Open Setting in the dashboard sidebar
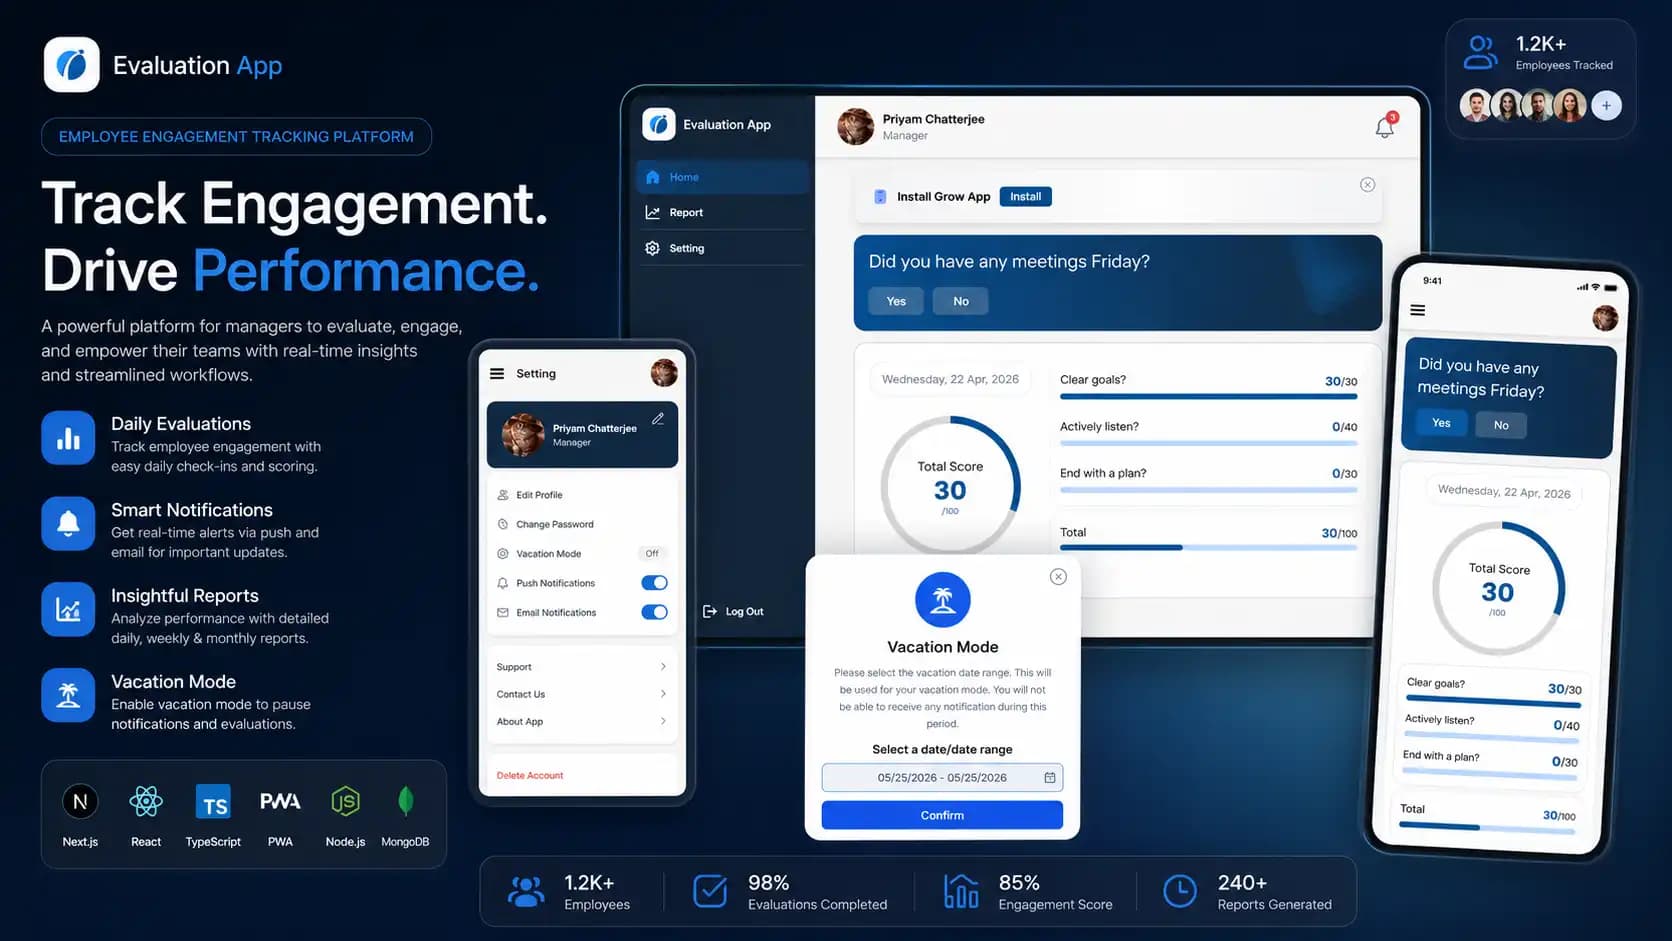Viewport: 1672px width, 941px height. (722, 248)
